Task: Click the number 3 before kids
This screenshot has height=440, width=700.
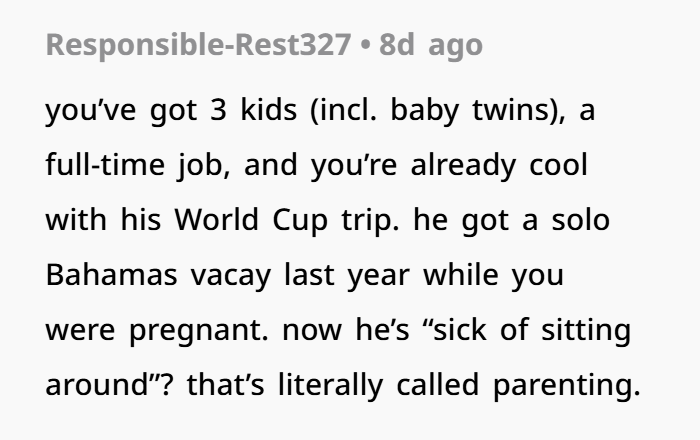Action: coord(218,110)
